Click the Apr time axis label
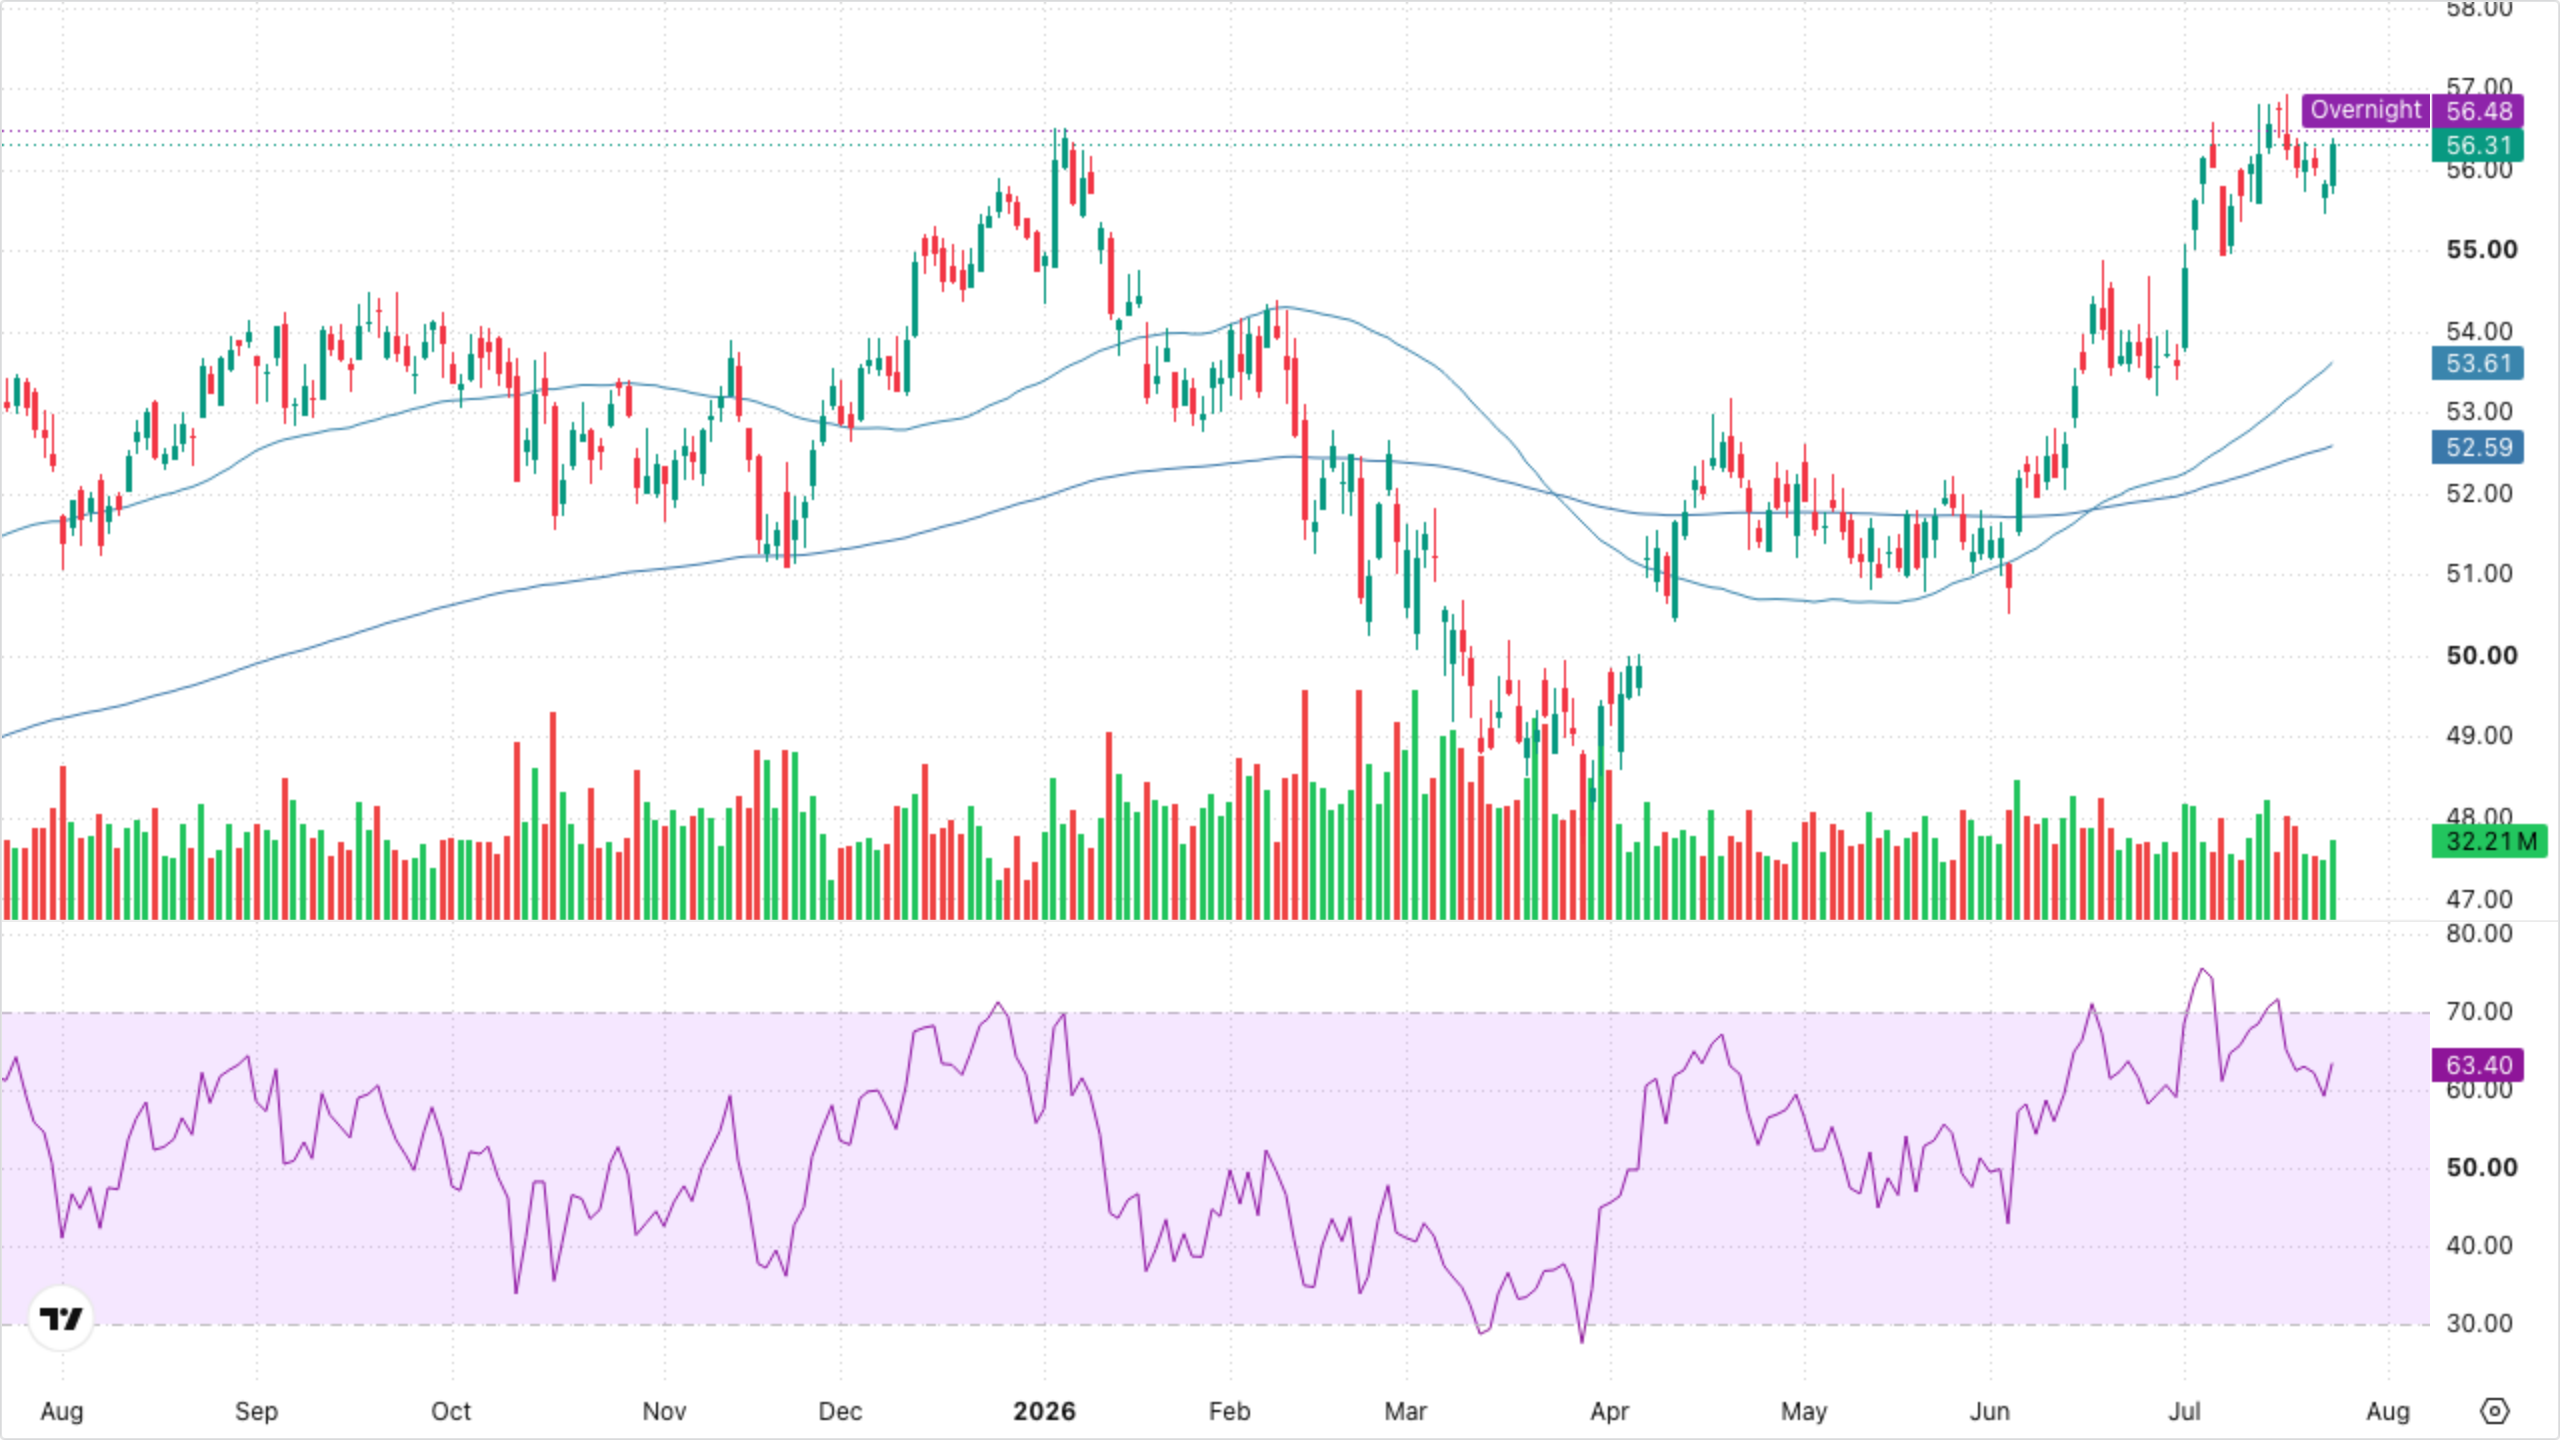This screenshot has width=2560, height=1440. (1609, 1411)
